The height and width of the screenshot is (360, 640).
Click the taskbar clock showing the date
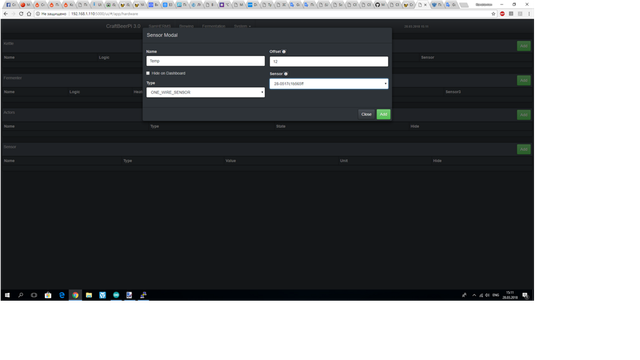(510, 295)
